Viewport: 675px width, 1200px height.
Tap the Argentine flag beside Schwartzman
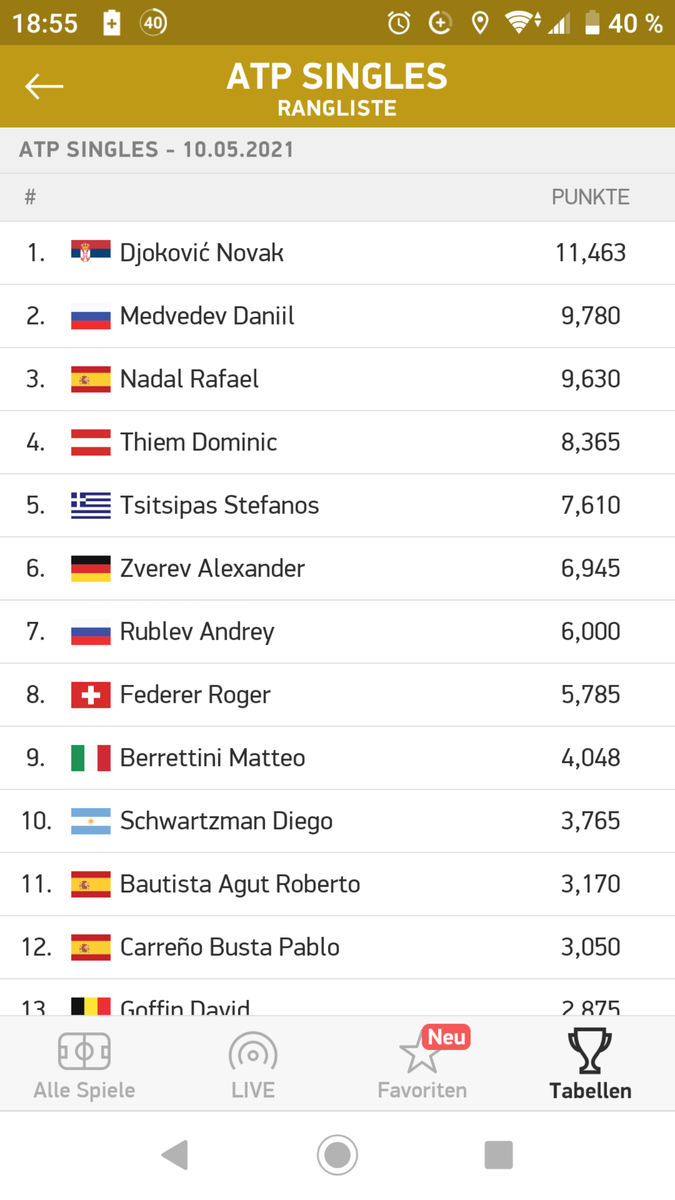click(91, 821)
